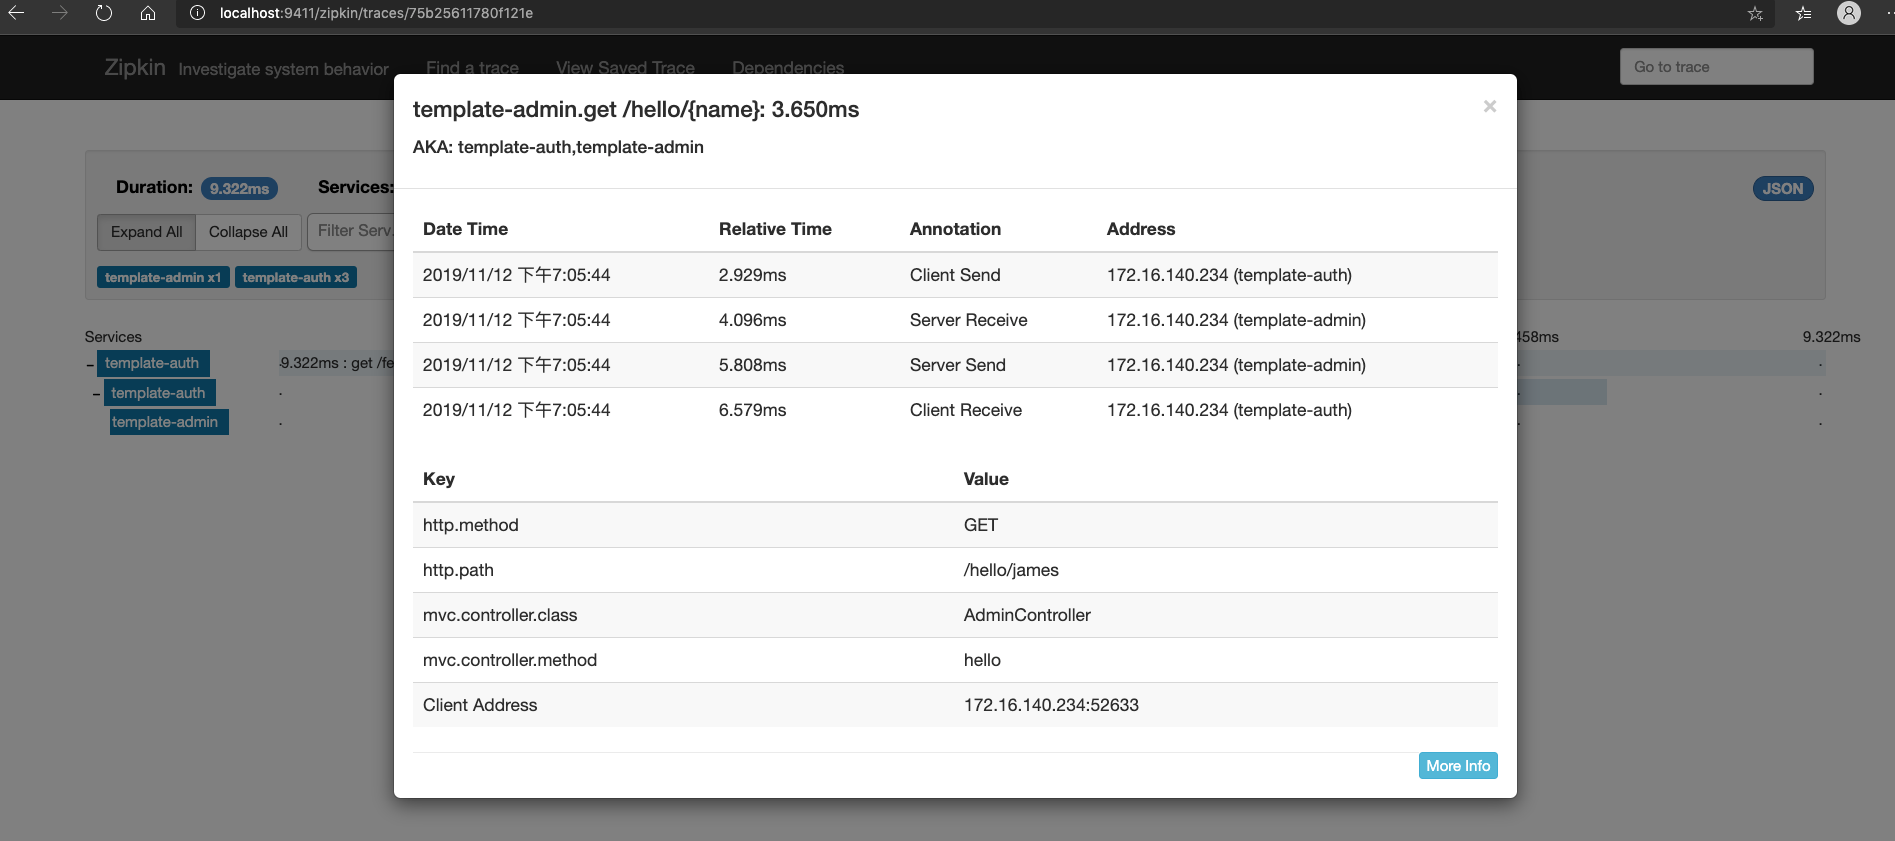Collapse the root template-auth span
Viewport: 1895px width, 841px height.
90,364
